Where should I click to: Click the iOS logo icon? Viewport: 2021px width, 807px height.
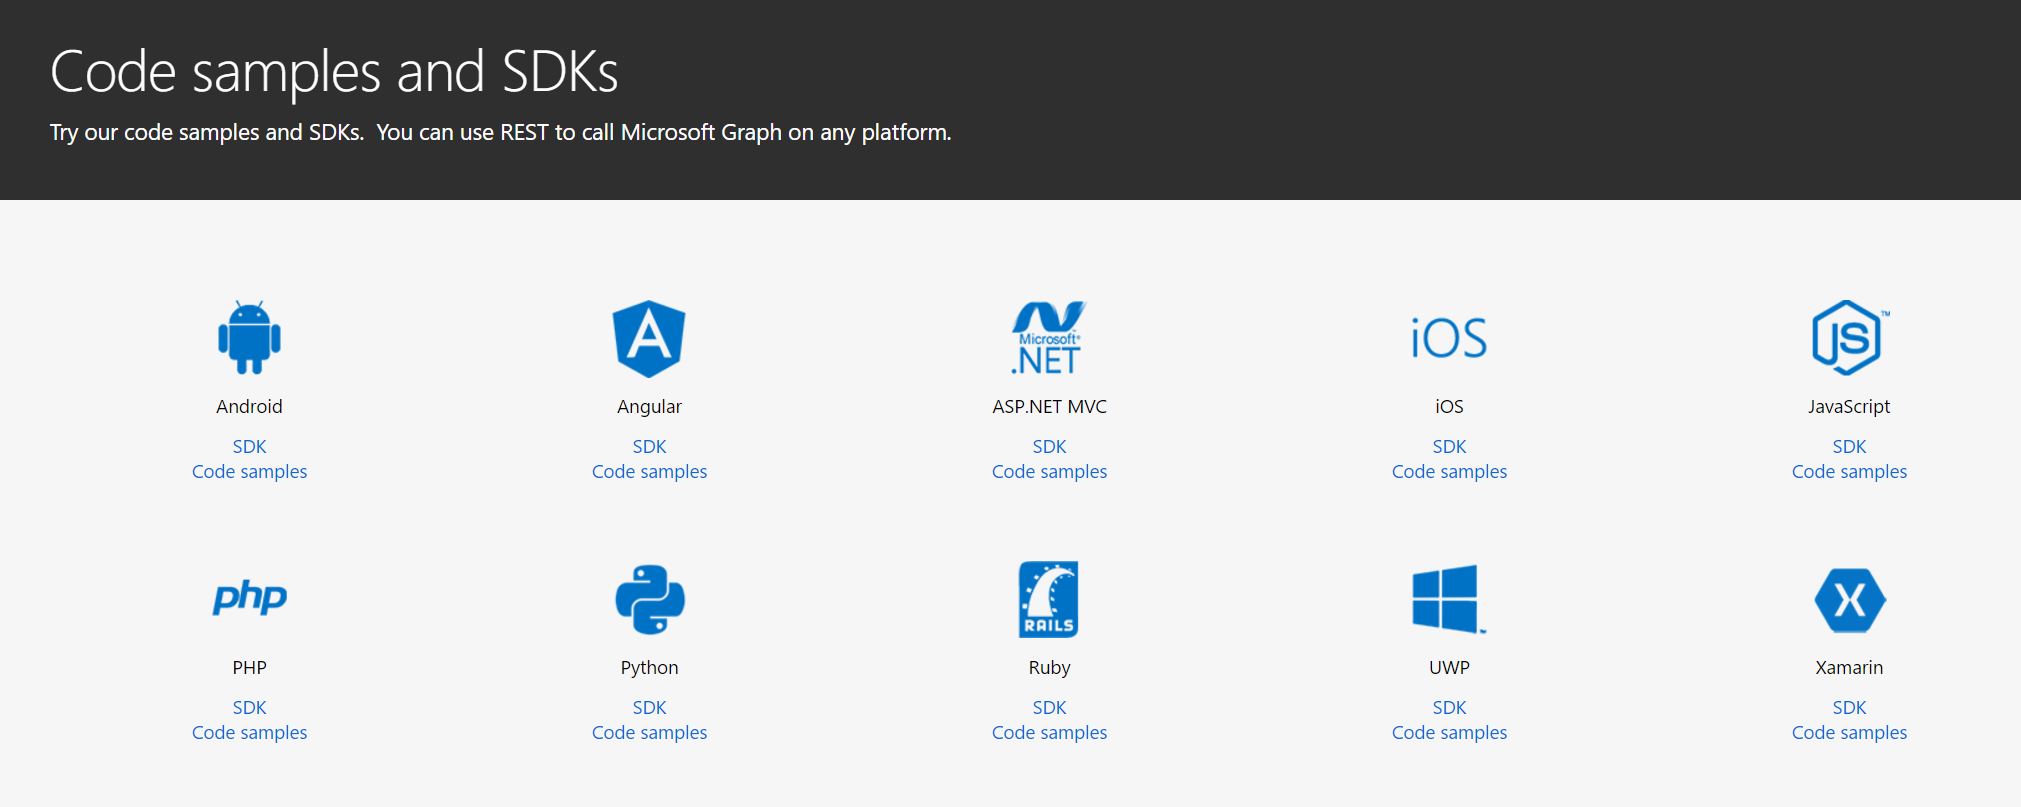1448,338
